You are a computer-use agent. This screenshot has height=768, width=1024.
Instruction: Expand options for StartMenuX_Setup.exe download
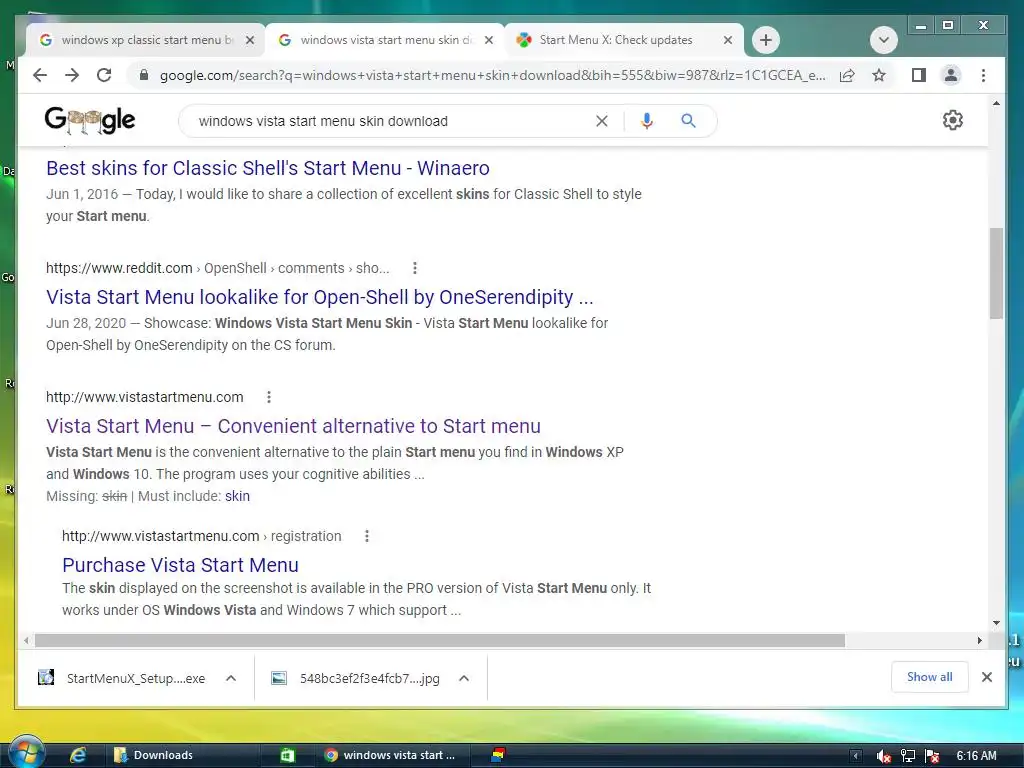click(x=231, y=679)
